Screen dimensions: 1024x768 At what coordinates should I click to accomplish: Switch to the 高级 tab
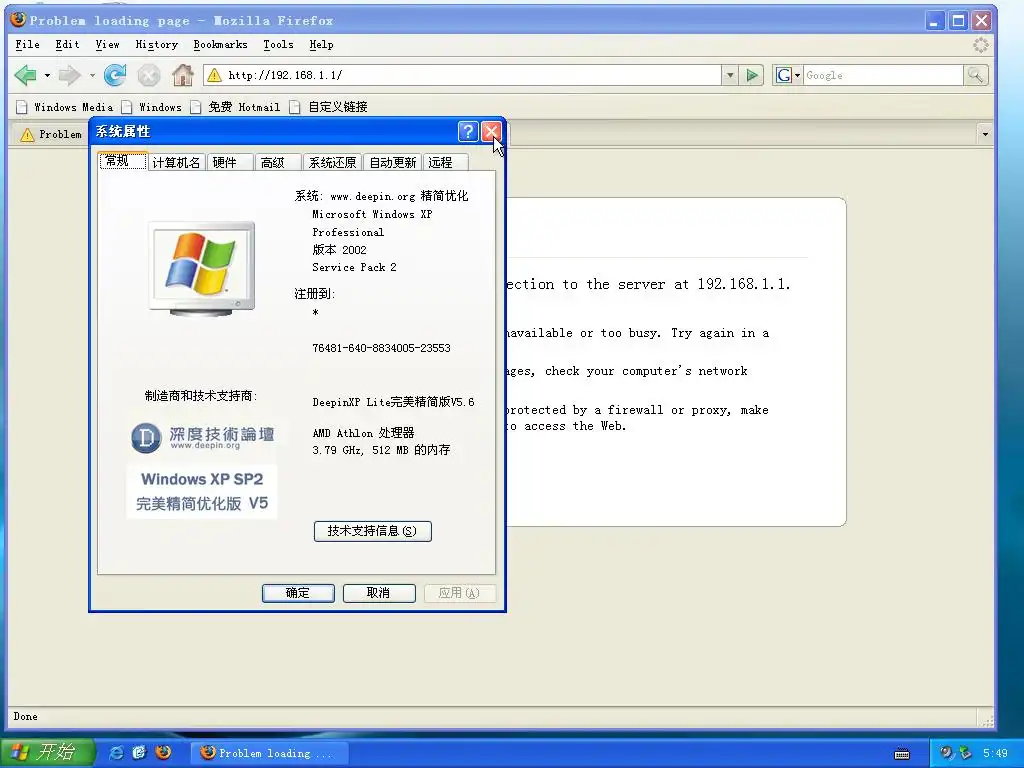tap(278, 163)
